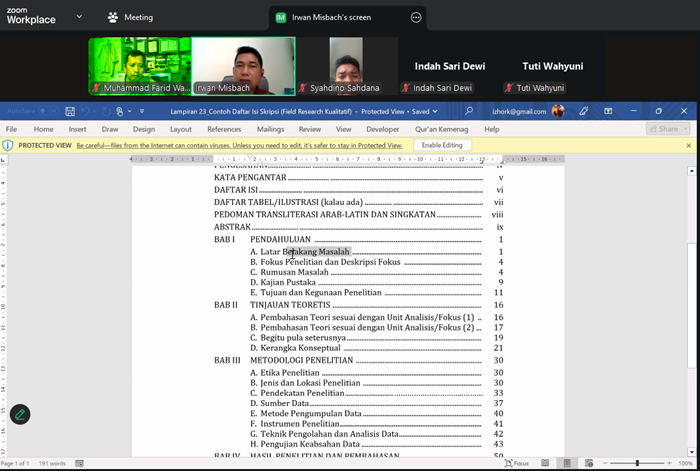The image size is (700, 471).
Task: Enable Focus mode in status bar
Action: 517,463
